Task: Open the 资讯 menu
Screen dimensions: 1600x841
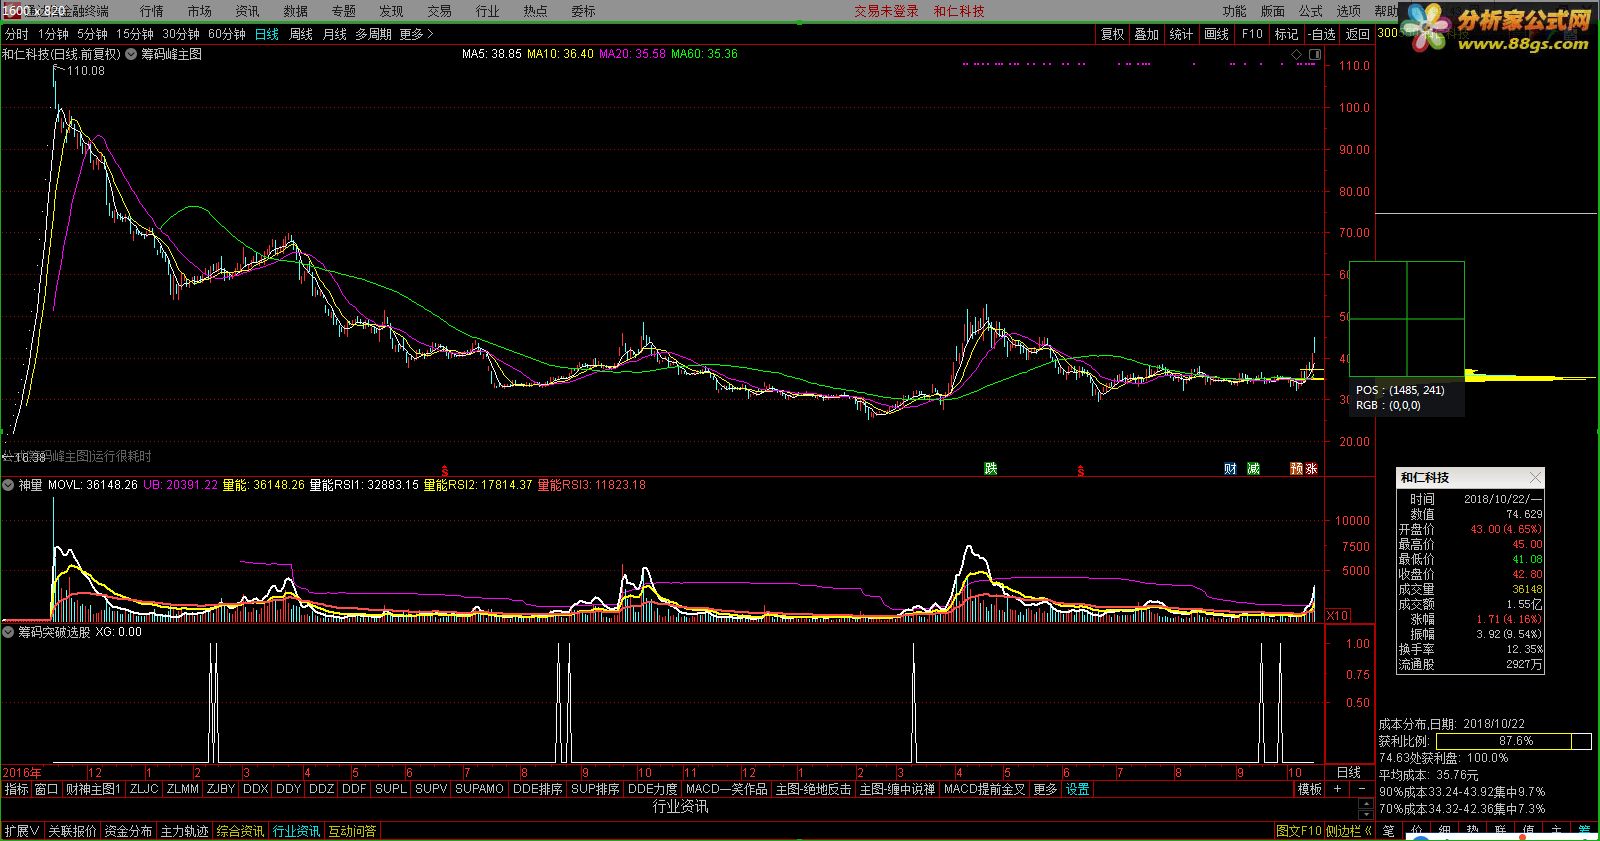Action: coord(248,11)
